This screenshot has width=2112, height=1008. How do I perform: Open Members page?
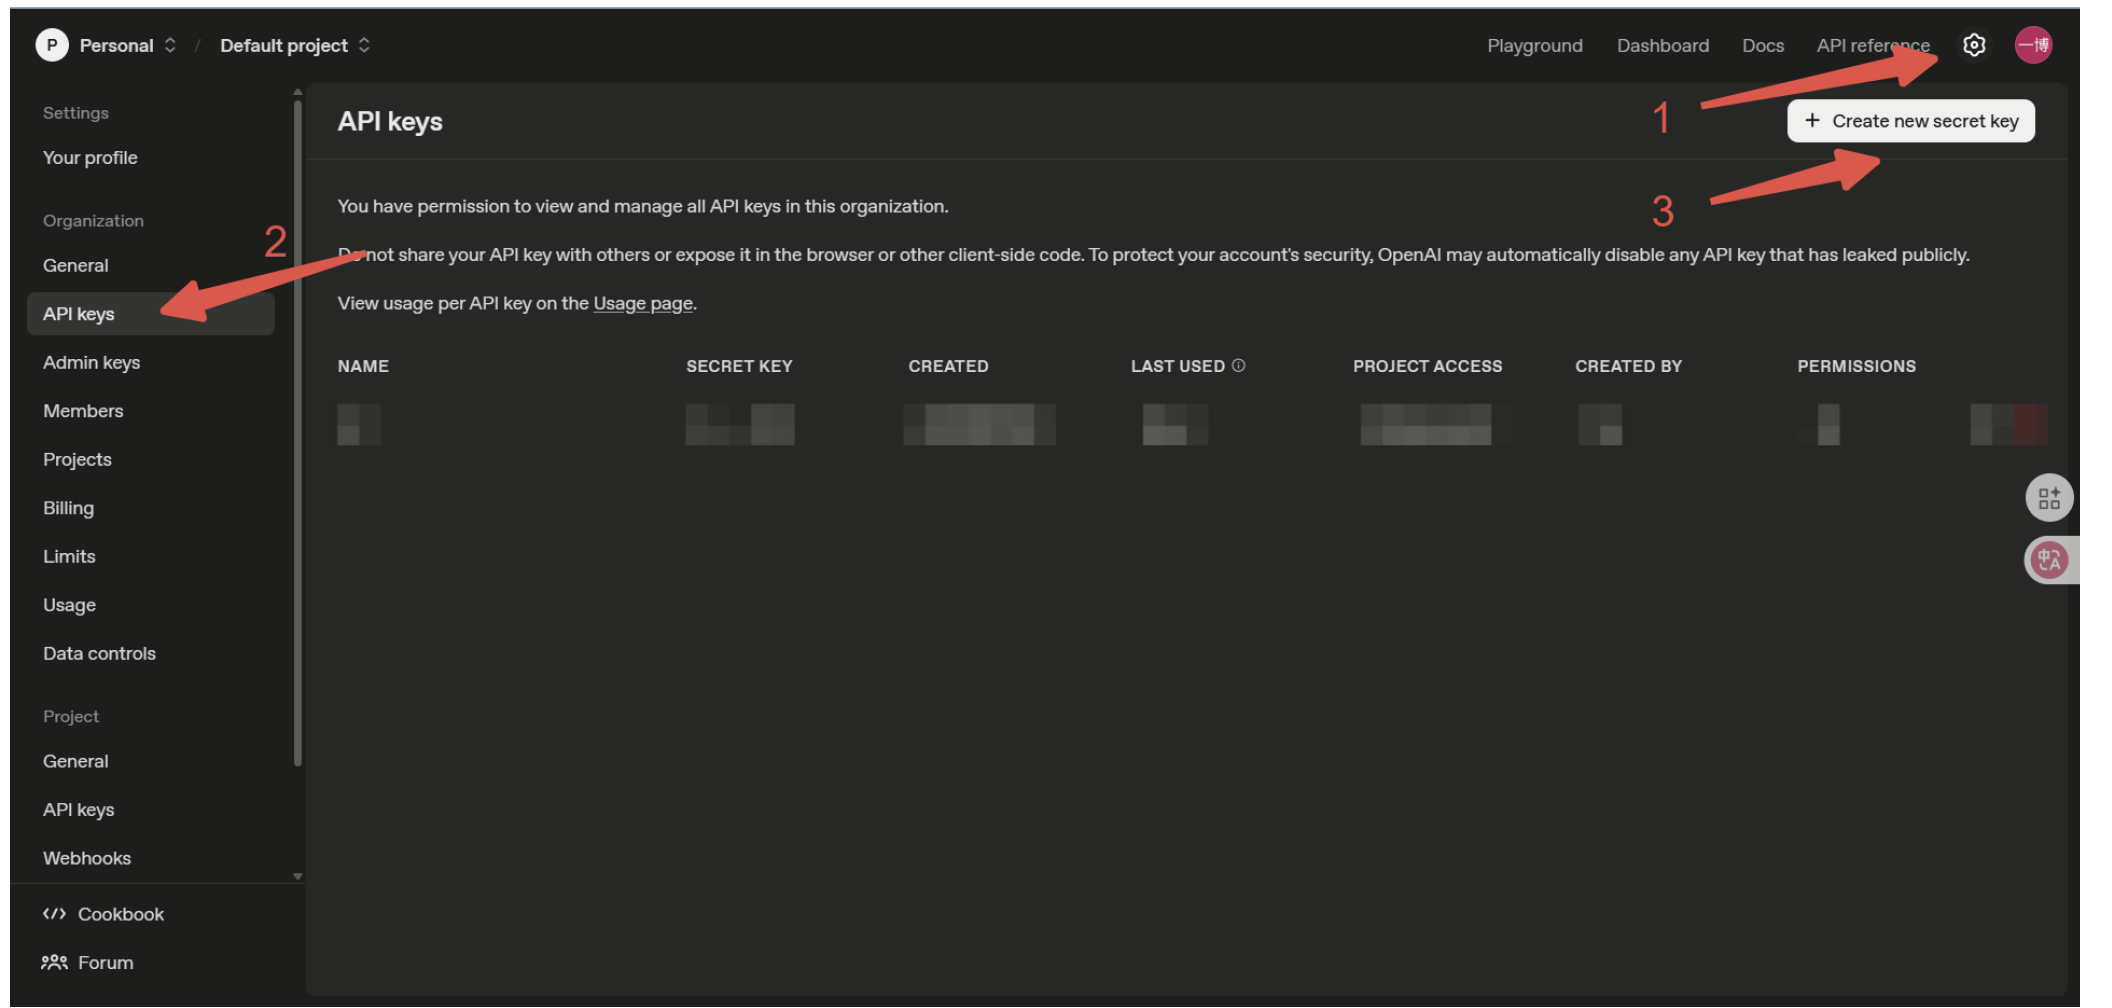click(x=83, y=411)
